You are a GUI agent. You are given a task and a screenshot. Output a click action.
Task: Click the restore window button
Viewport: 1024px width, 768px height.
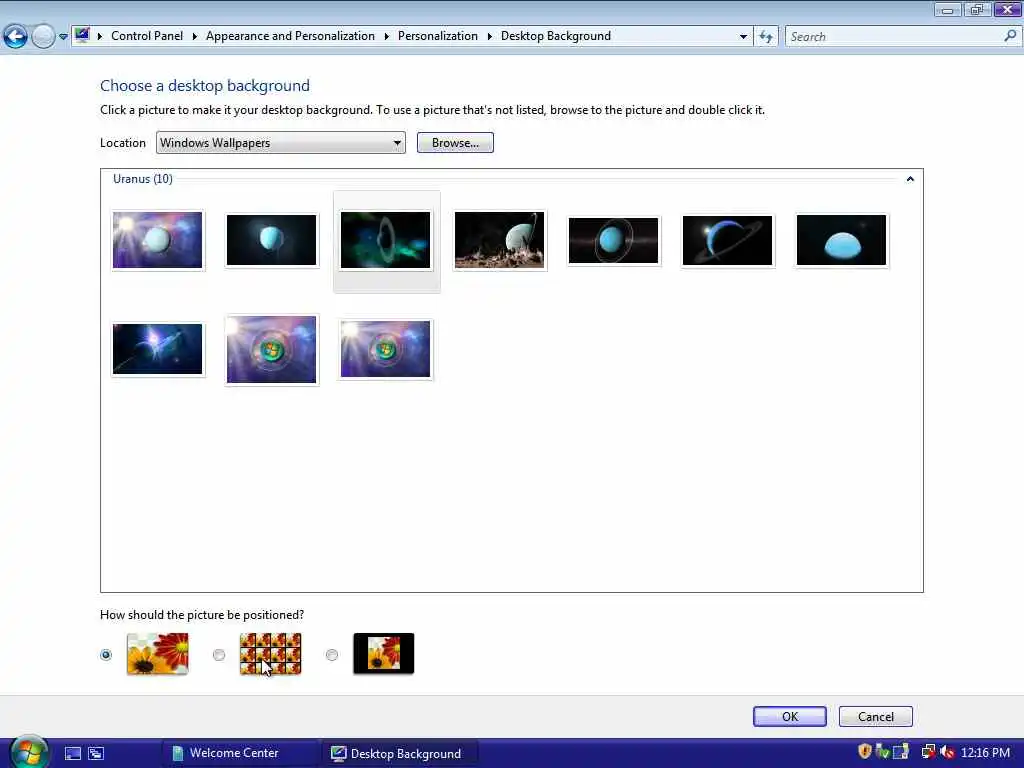click(x=977, y=10)
